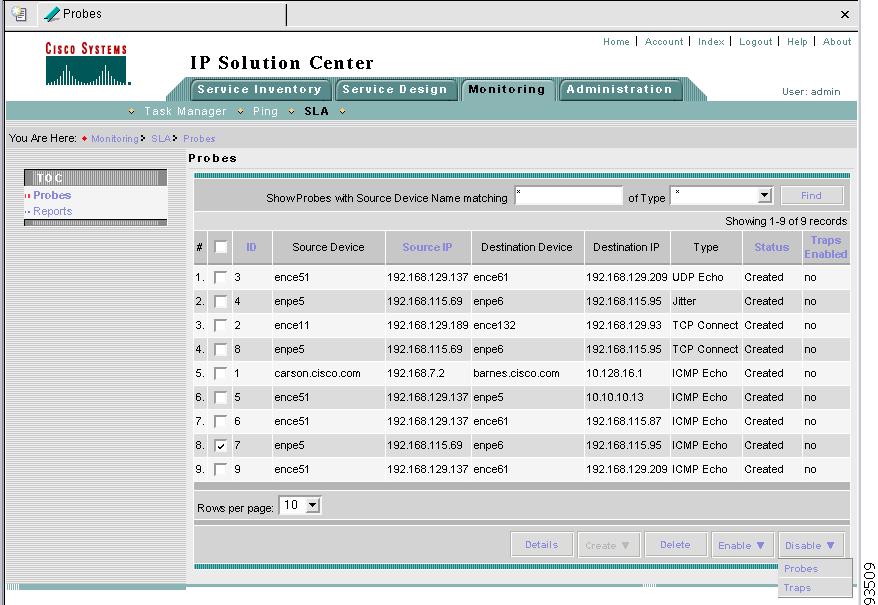Select the checkbox for probe ID 2
The image size is (878, 605).
[221, 325]
